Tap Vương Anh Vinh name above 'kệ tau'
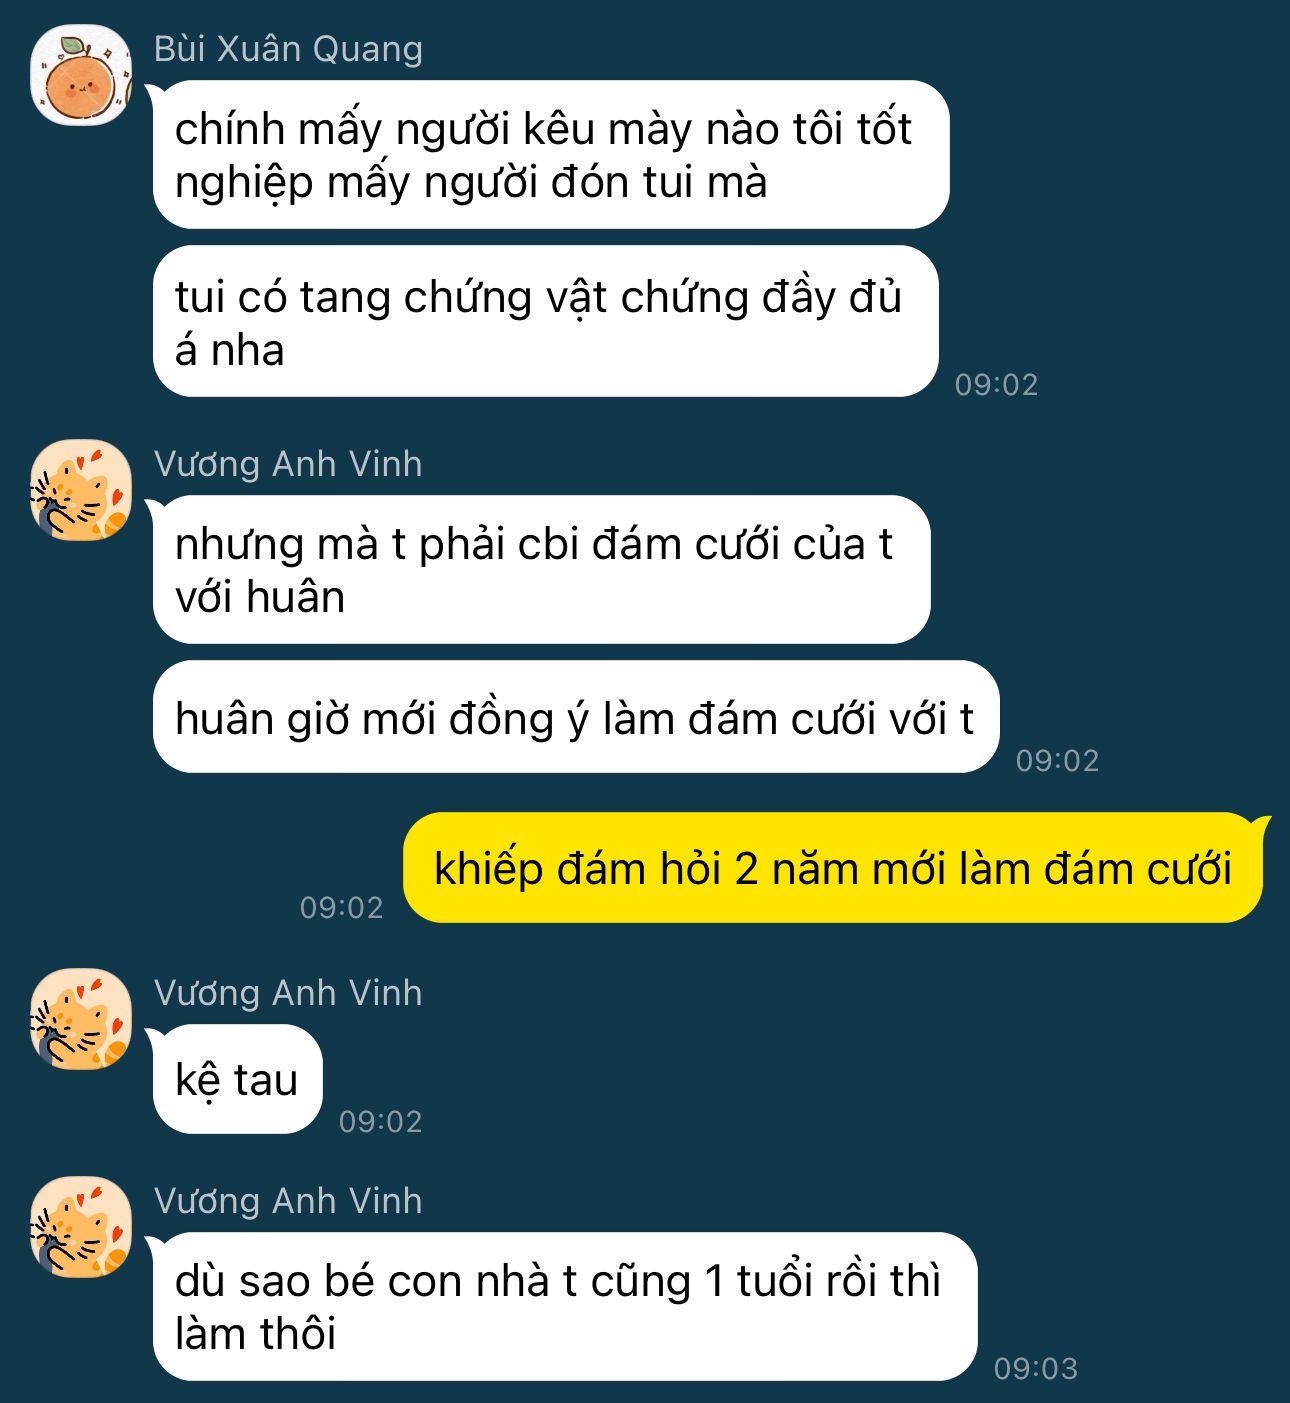This screenshot has height=1403, width=1290. point(288,993)
